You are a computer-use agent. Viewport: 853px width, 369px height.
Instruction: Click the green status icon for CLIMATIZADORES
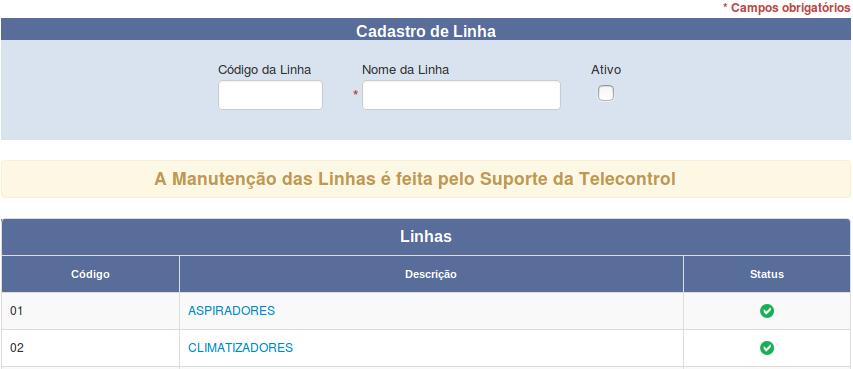point(767,347)
